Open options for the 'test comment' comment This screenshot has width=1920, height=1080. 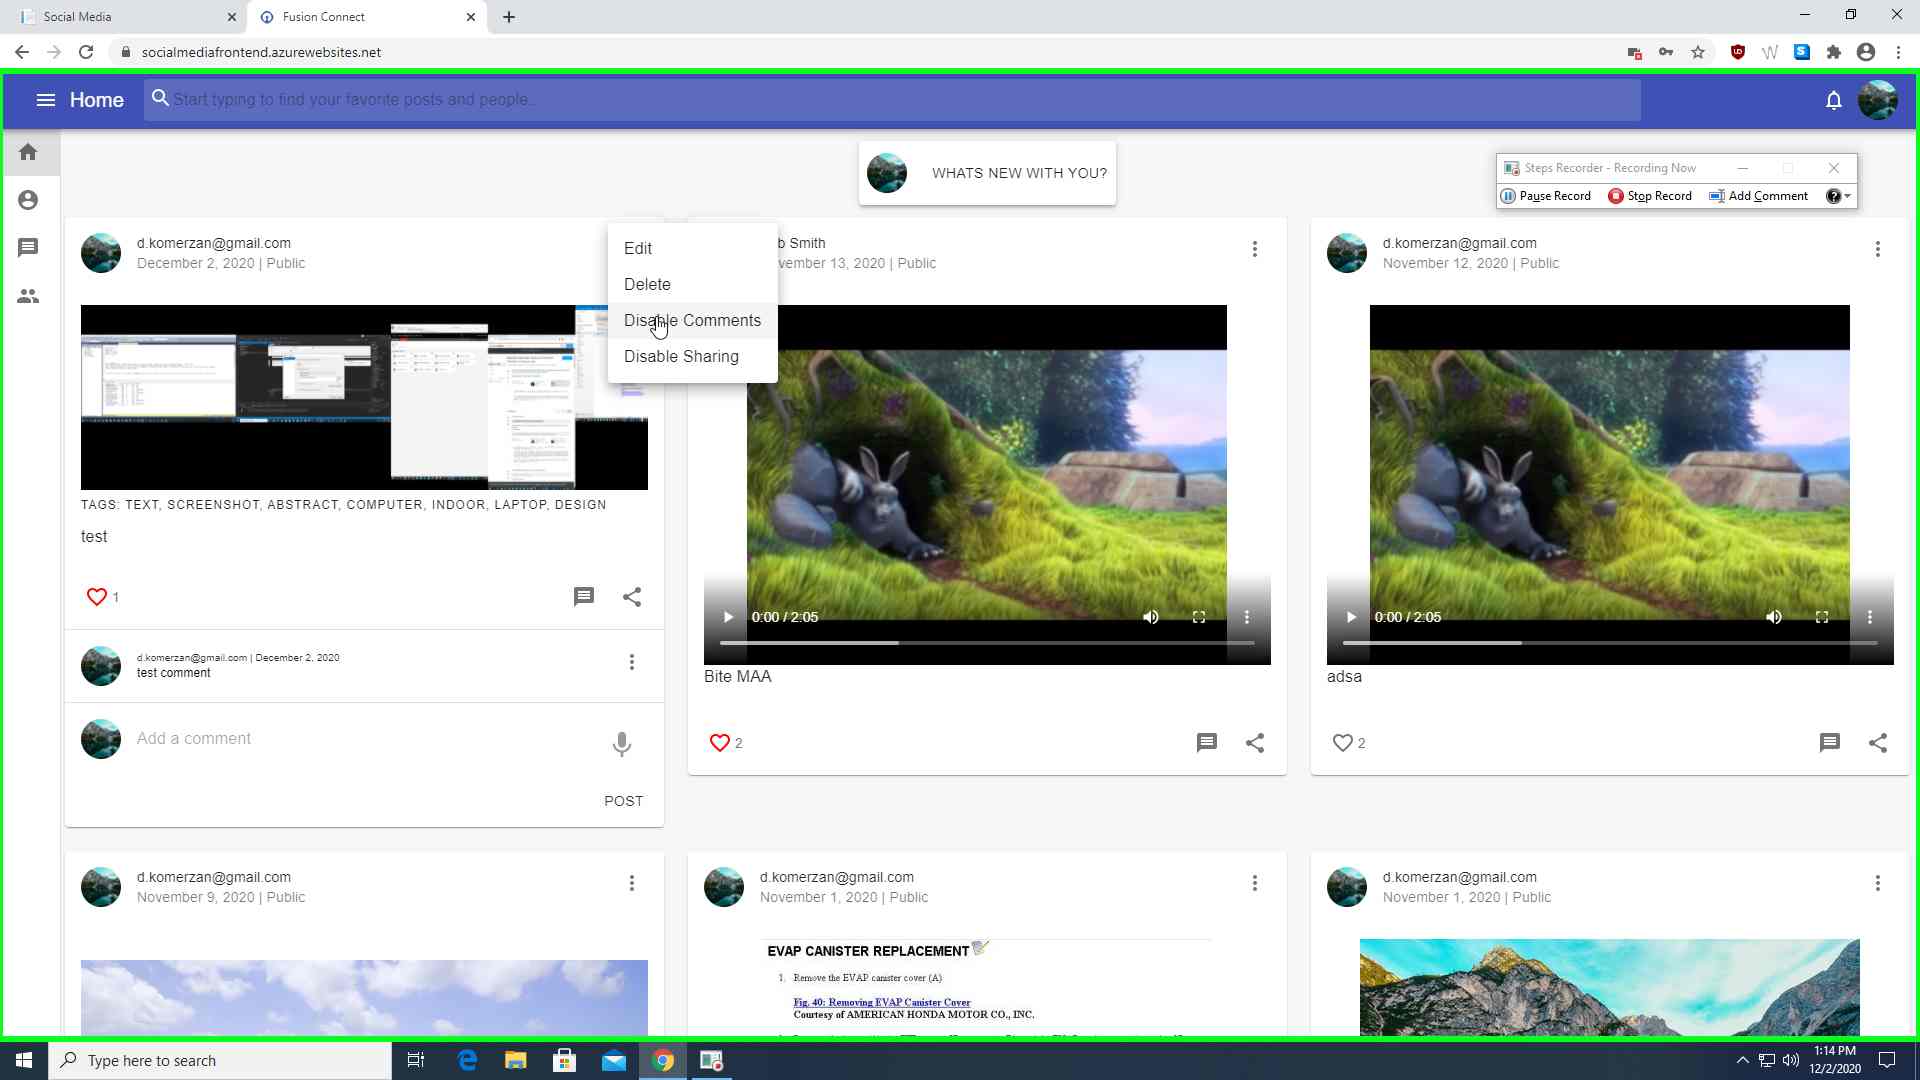632,662
